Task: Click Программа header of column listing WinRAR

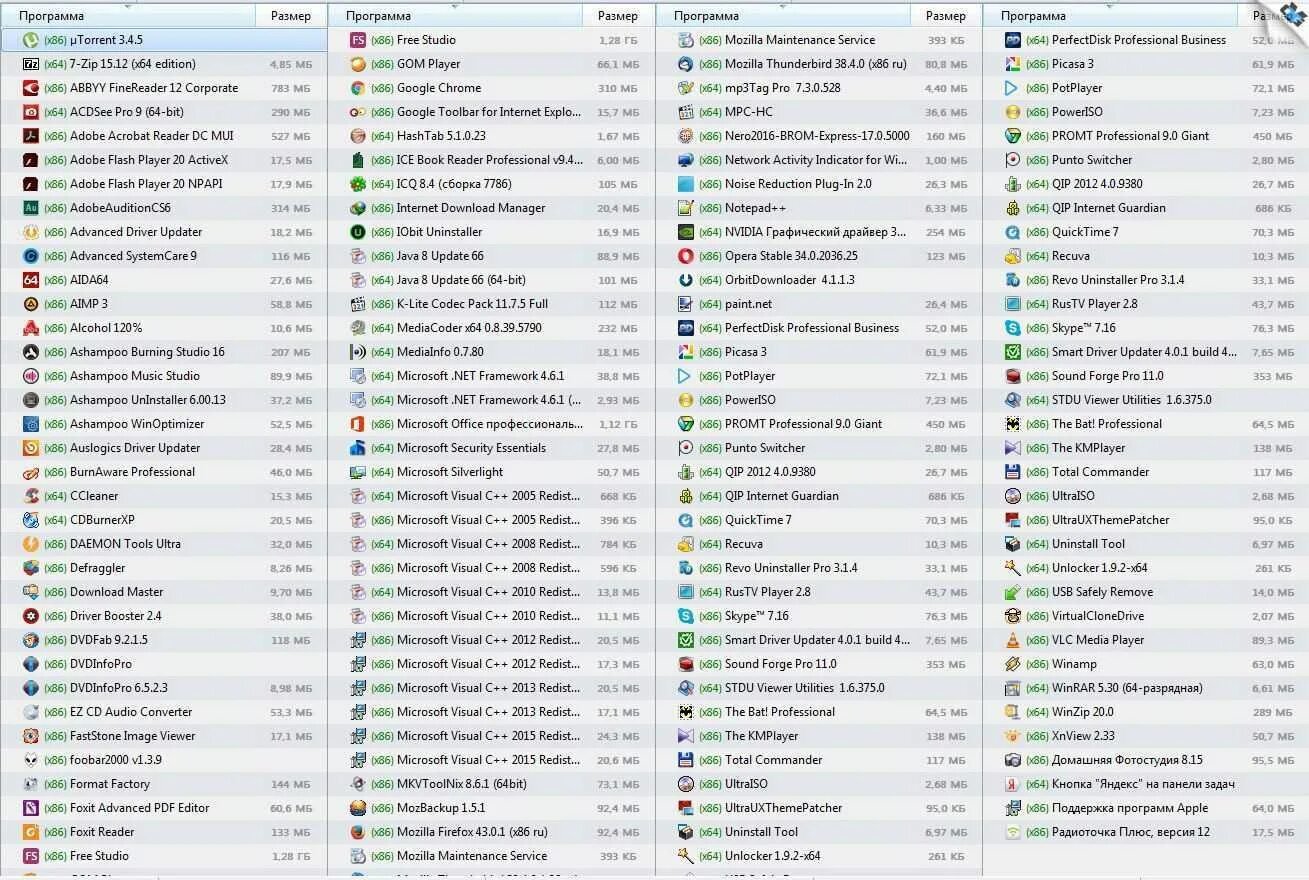Action: 1111,16
